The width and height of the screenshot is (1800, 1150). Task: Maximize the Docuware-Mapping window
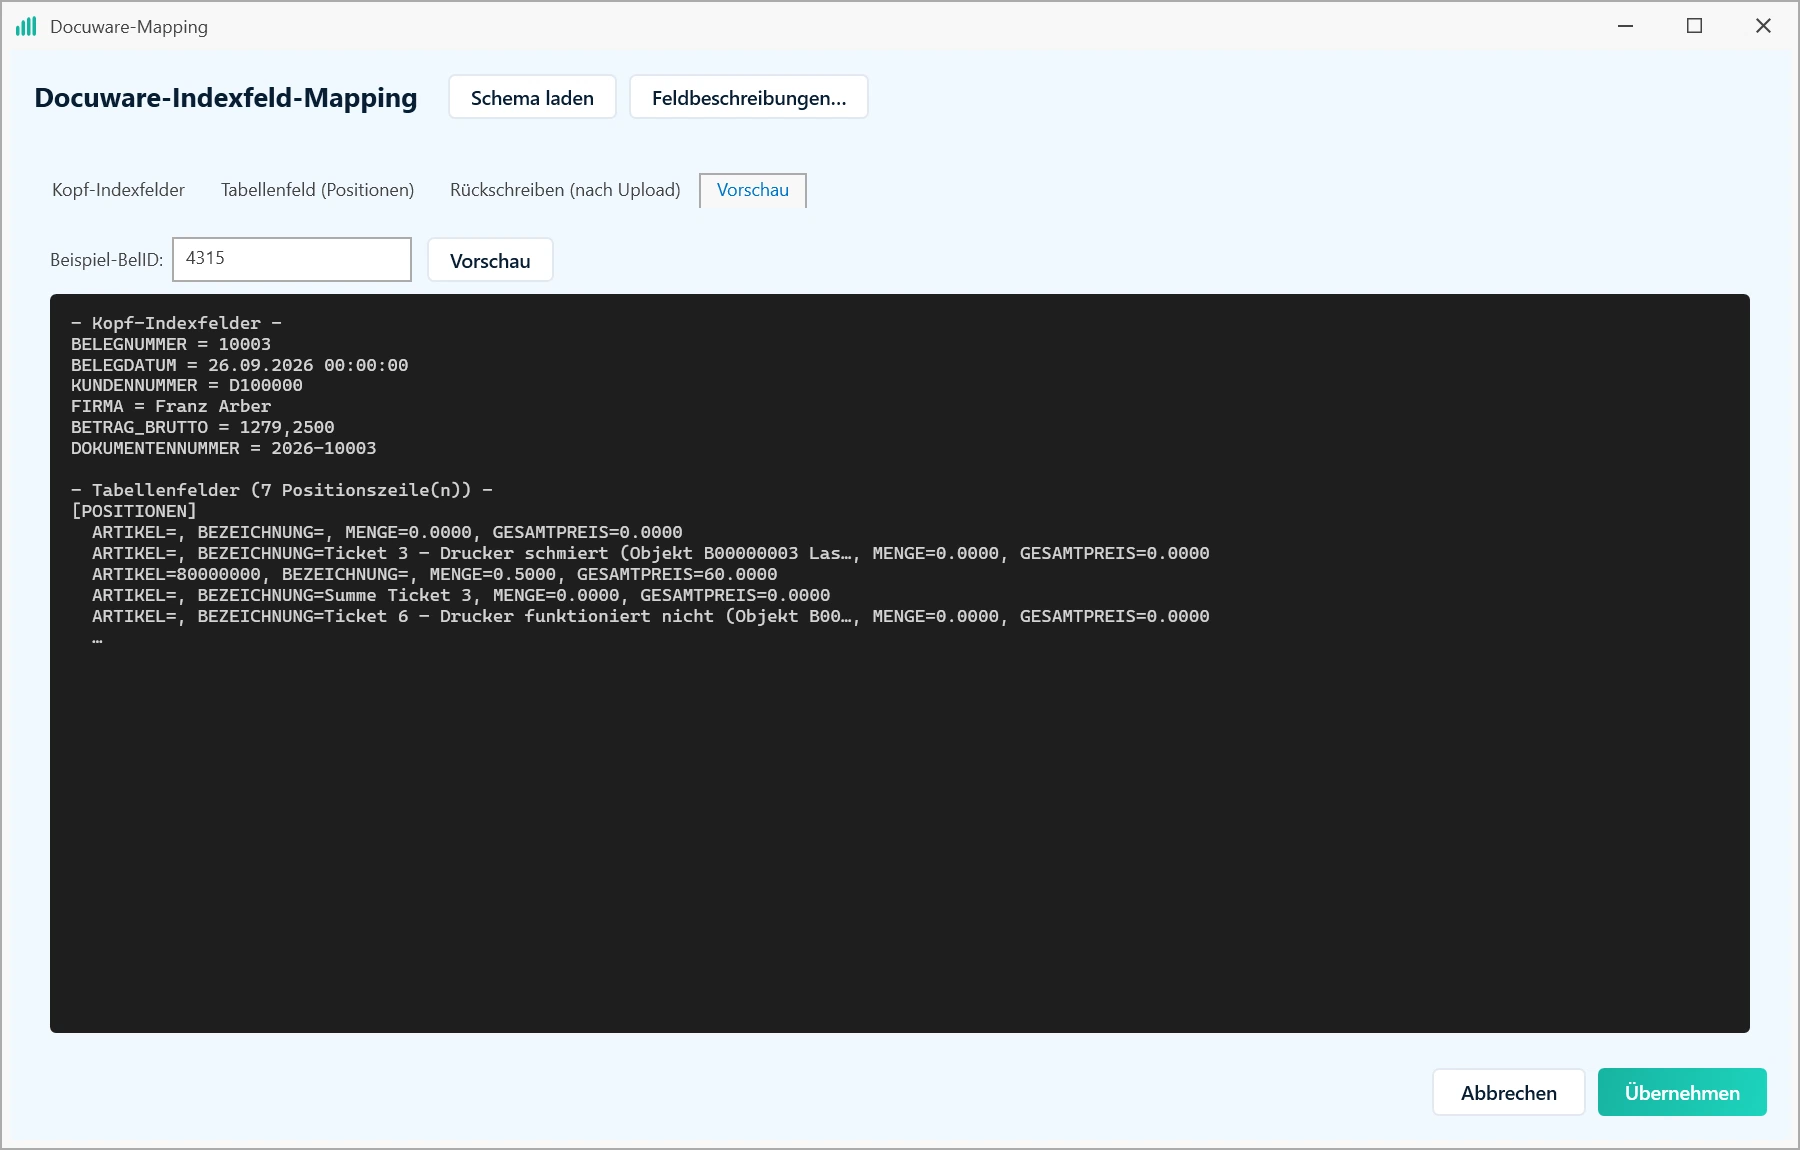(x=1694, y=26)
